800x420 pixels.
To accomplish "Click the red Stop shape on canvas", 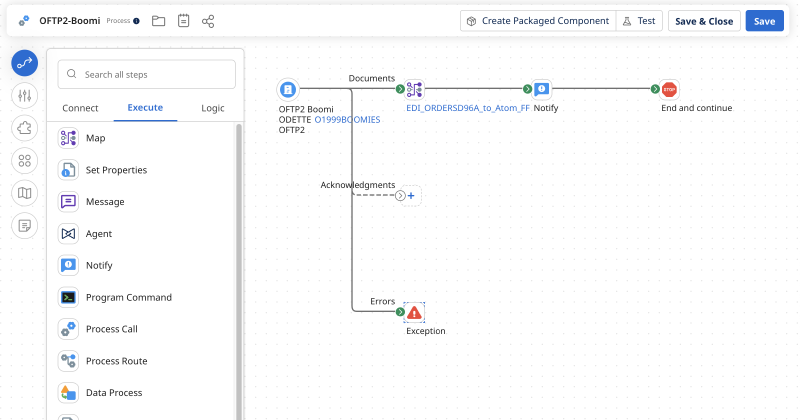I will (669, 89).
